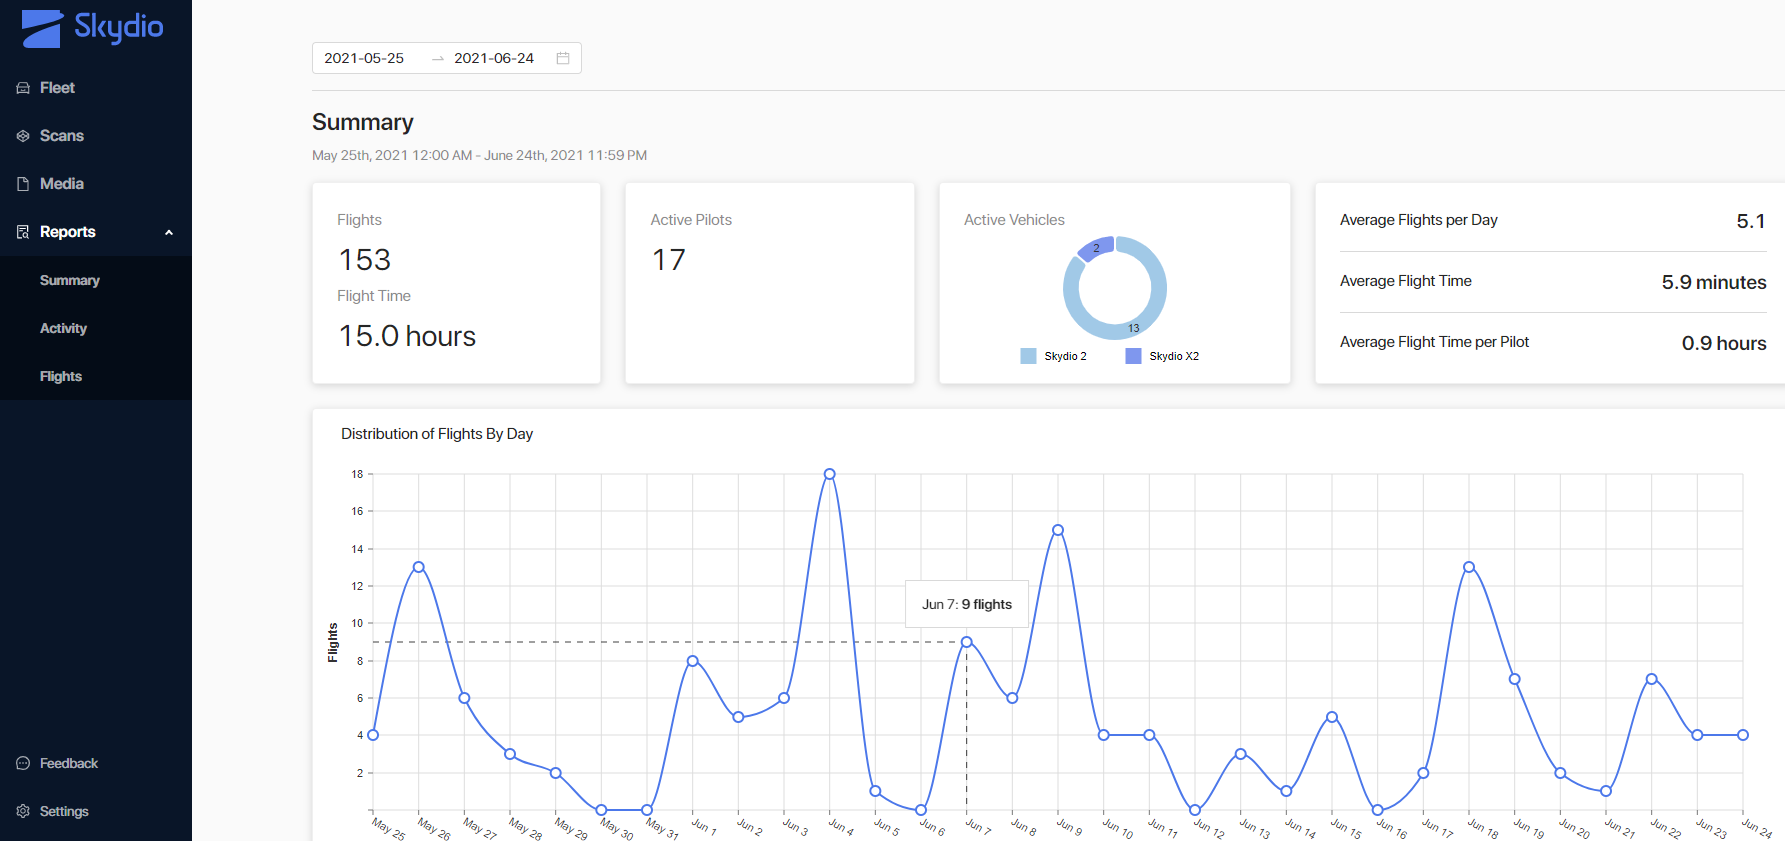1785x841 pixels.
Task: Click the Settings gear icon
Action: [23, 811]
